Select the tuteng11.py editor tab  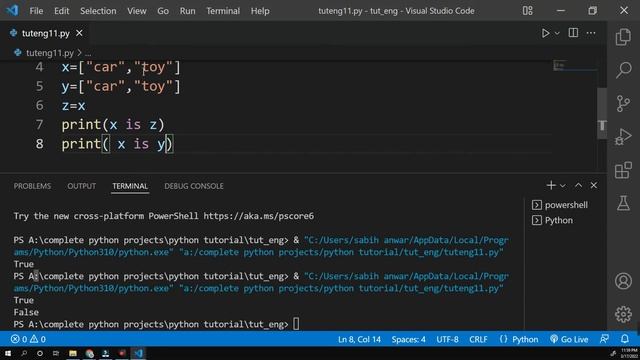coord(45,33)
